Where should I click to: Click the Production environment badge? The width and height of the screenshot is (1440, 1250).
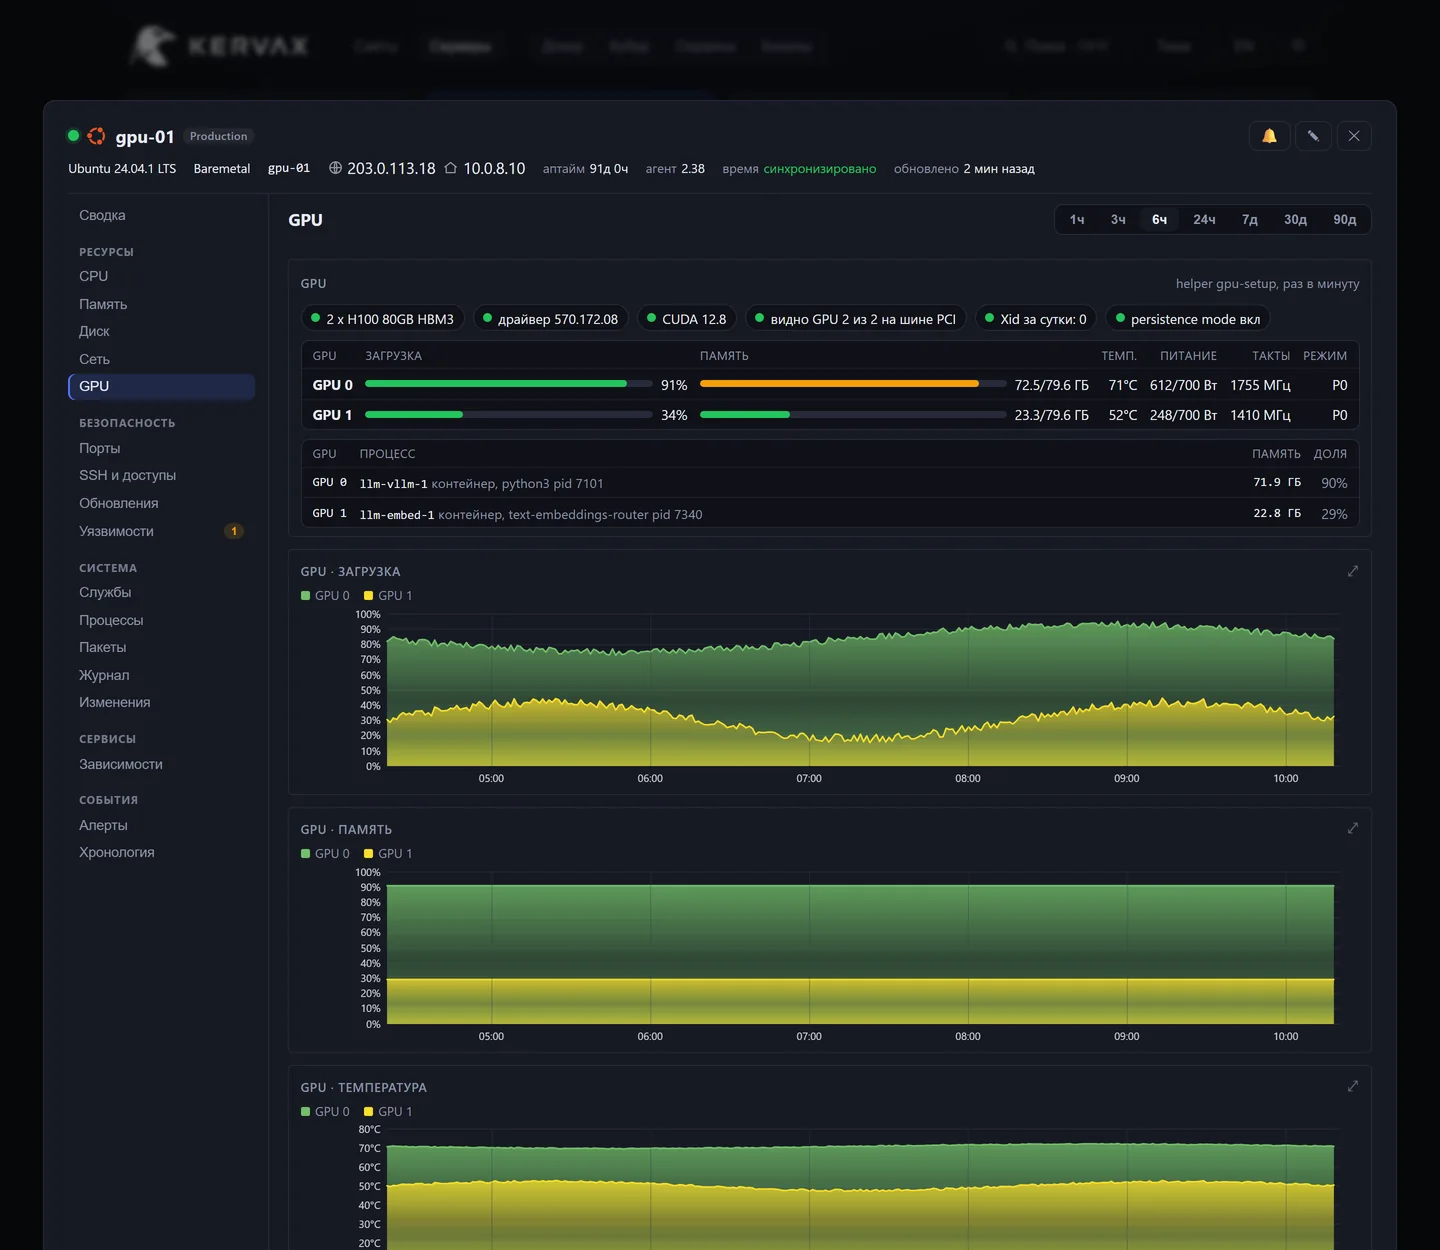[219, 136]
